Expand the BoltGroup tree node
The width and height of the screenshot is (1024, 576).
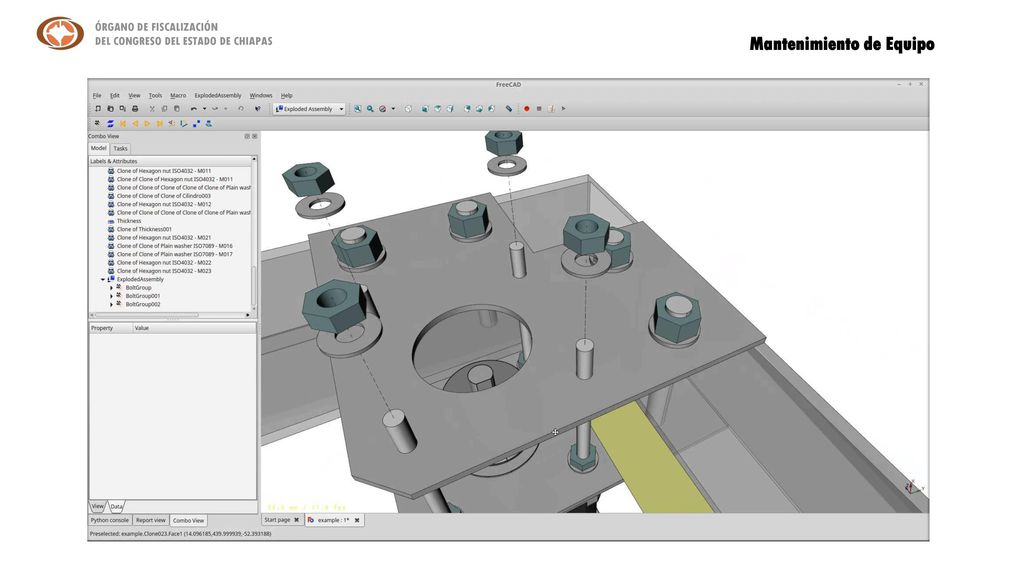111,288
